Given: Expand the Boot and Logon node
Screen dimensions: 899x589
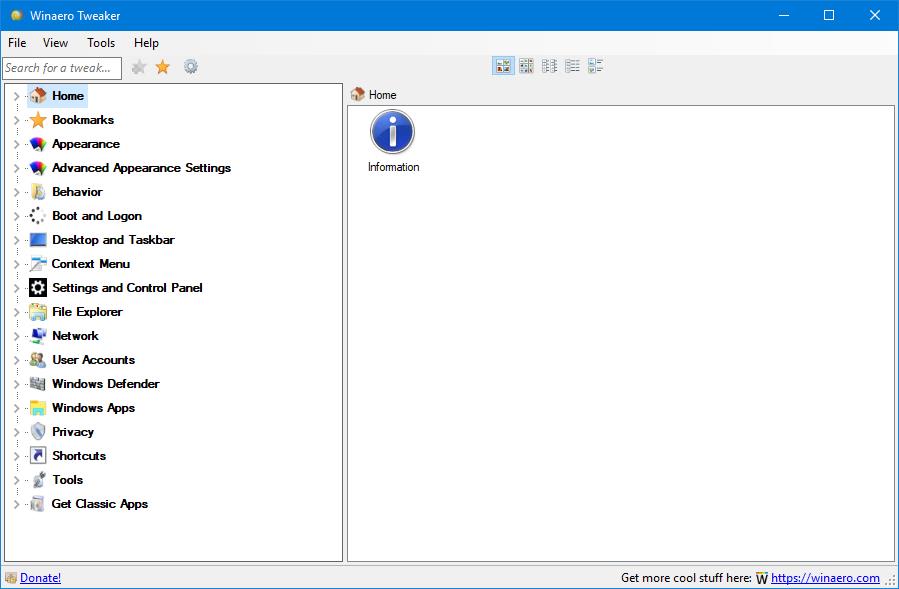Looking at the screenshot, I should click(x=17, y=216).
